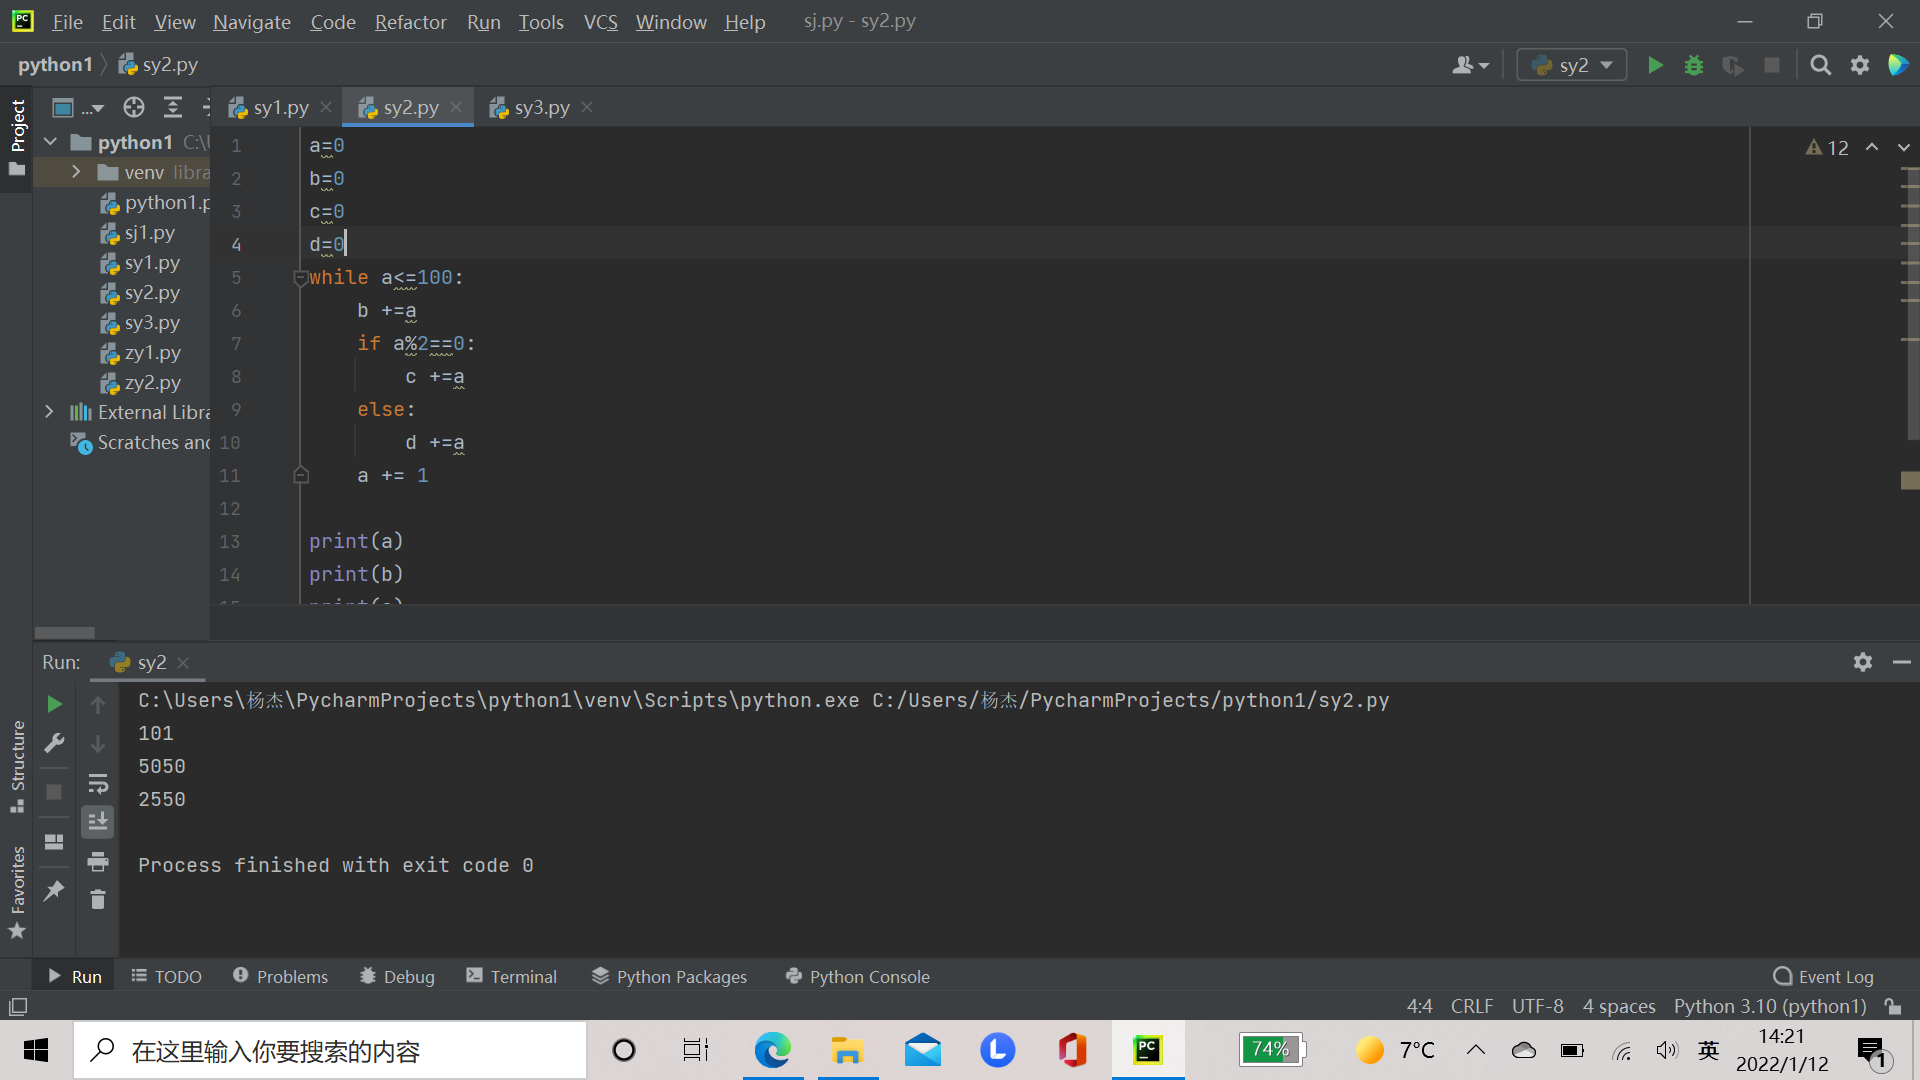
Task: Close the sy3.py editor tab
Action: (587, 107)
